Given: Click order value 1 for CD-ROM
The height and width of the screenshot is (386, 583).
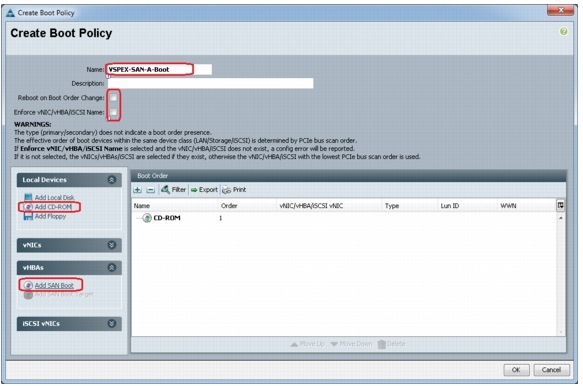Looking at the screenshot, I should [220, 218].
